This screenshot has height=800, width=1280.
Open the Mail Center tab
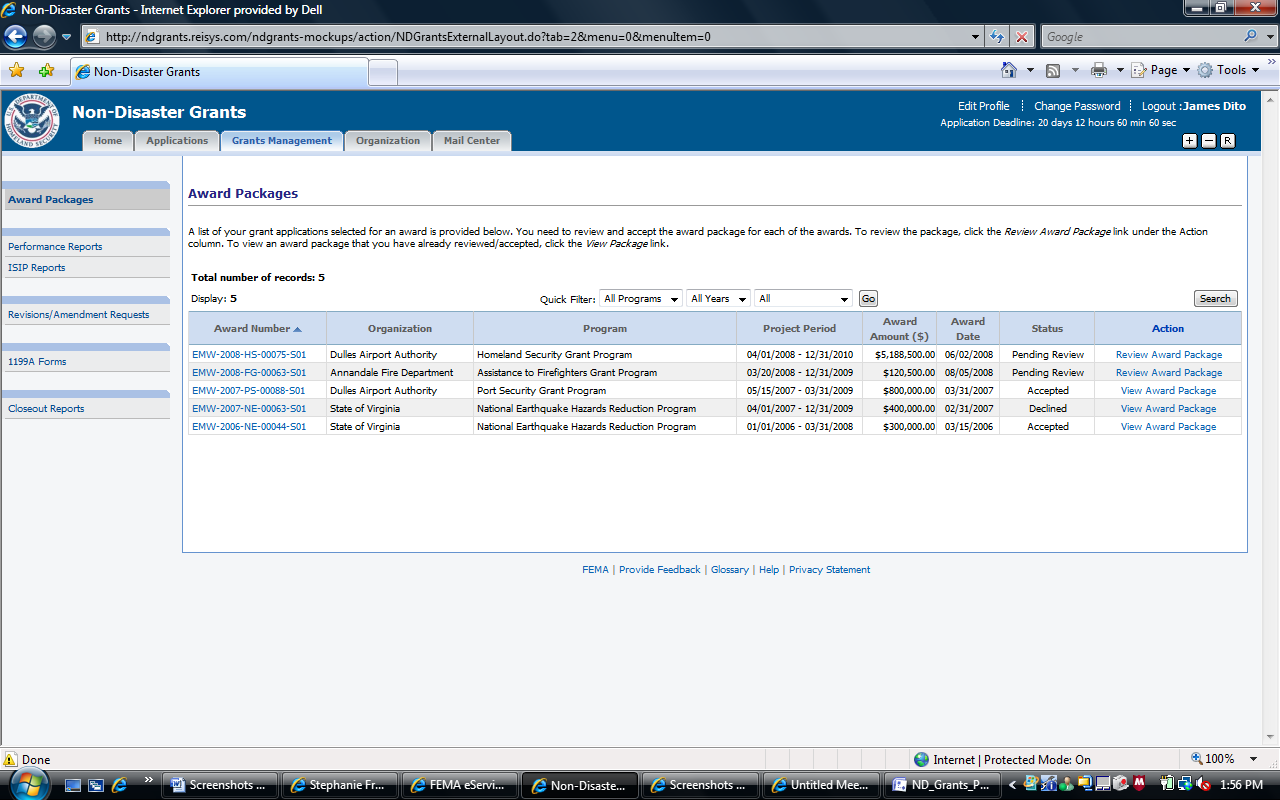tap(471, 141)
